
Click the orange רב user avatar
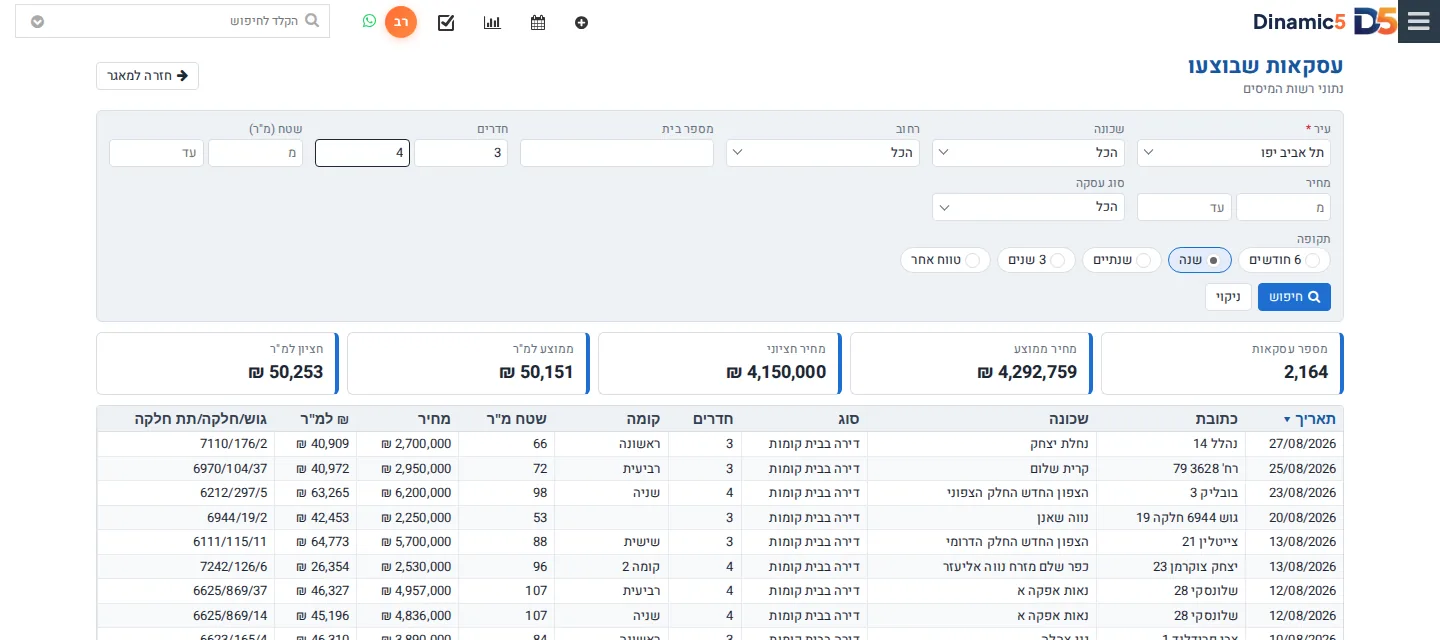click(x=401, y=22)
